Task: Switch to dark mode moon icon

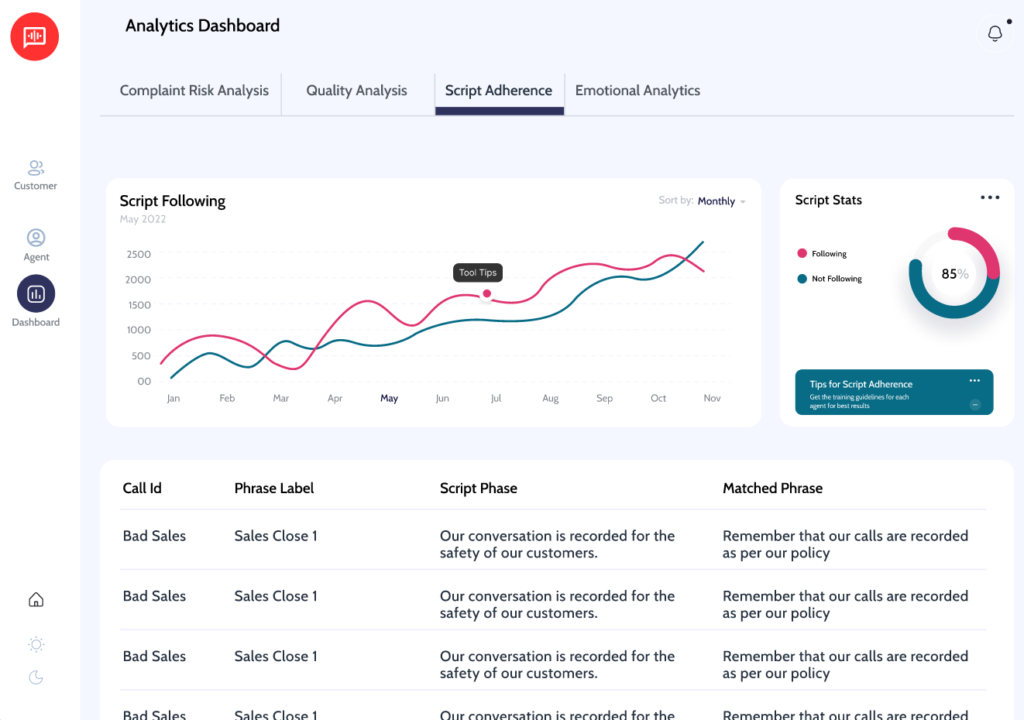Action: [36, 678]
